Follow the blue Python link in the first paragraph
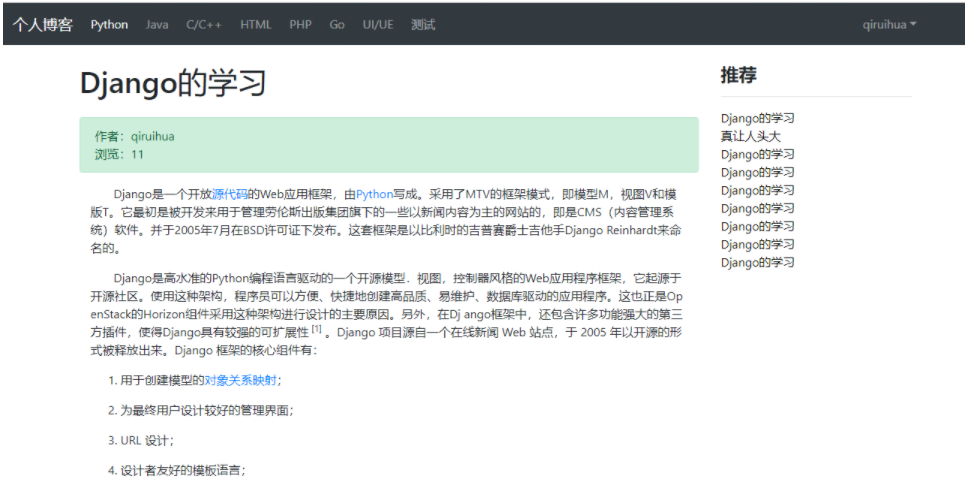The height and width of the screenshot is (486, 965). pos(374,194)
